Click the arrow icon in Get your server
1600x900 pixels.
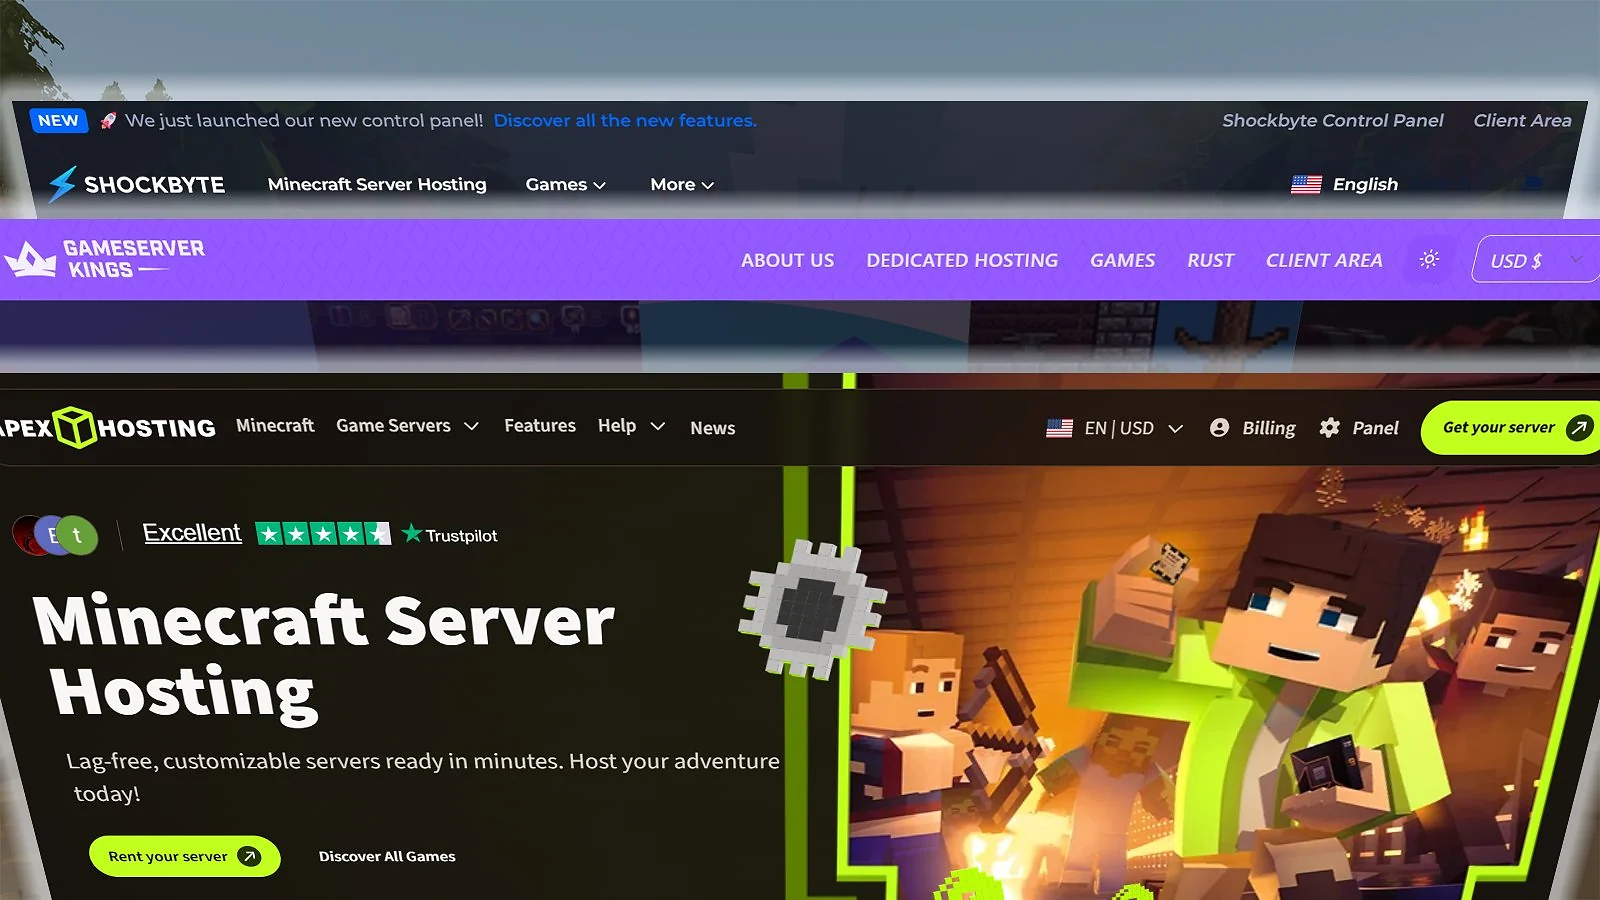click(x=1579, y=428)
